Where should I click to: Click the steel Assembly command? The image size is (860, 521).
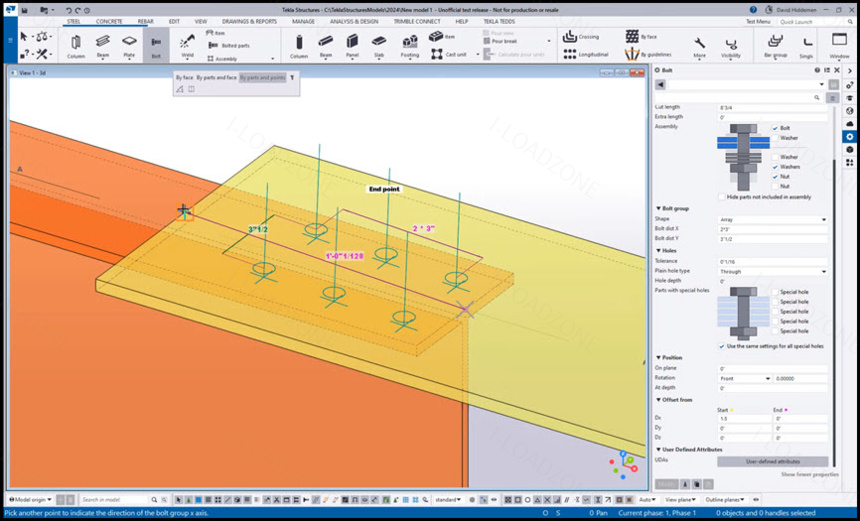click(222, 59)
